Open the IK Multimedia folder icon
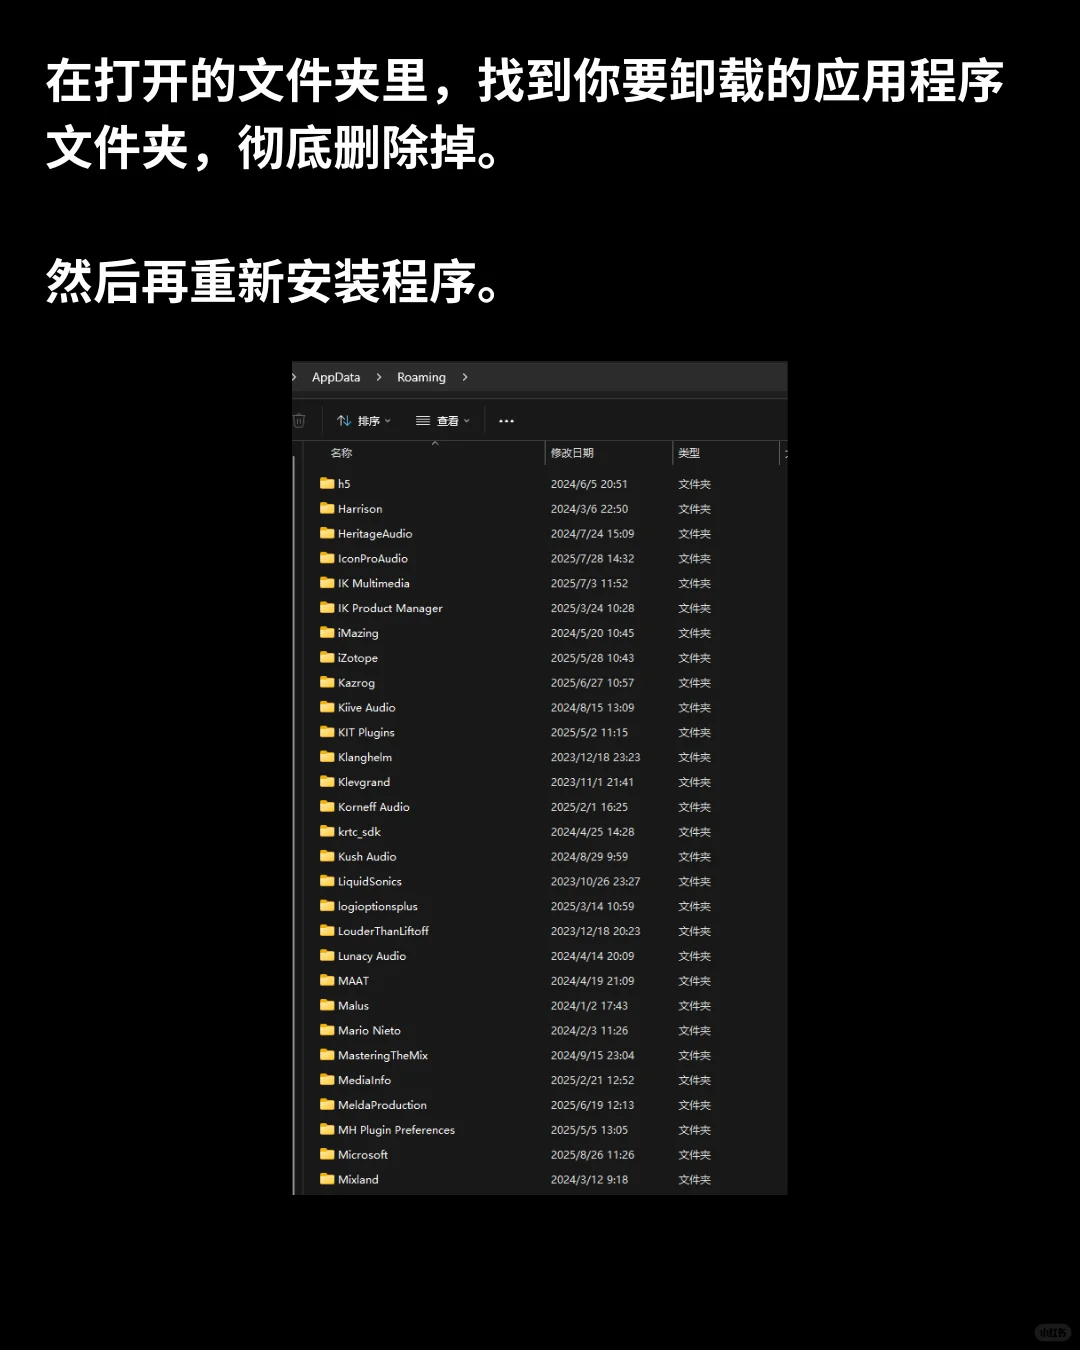 (x=329, y=583)
